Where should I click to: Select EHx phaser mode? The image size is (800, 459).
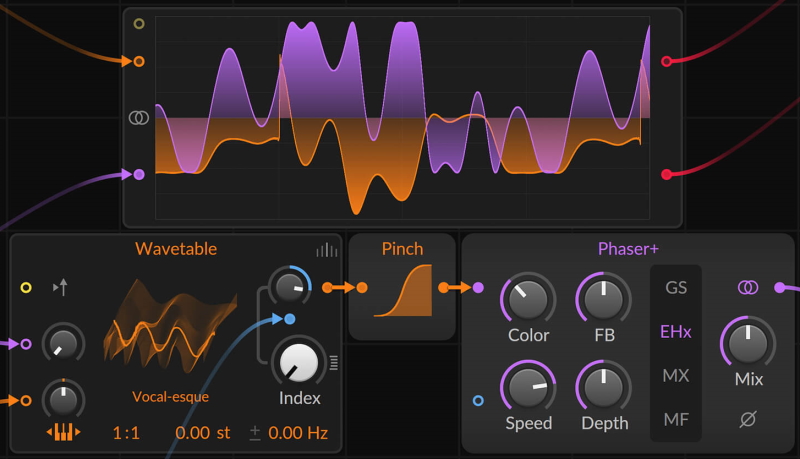(x=676, y=332)
